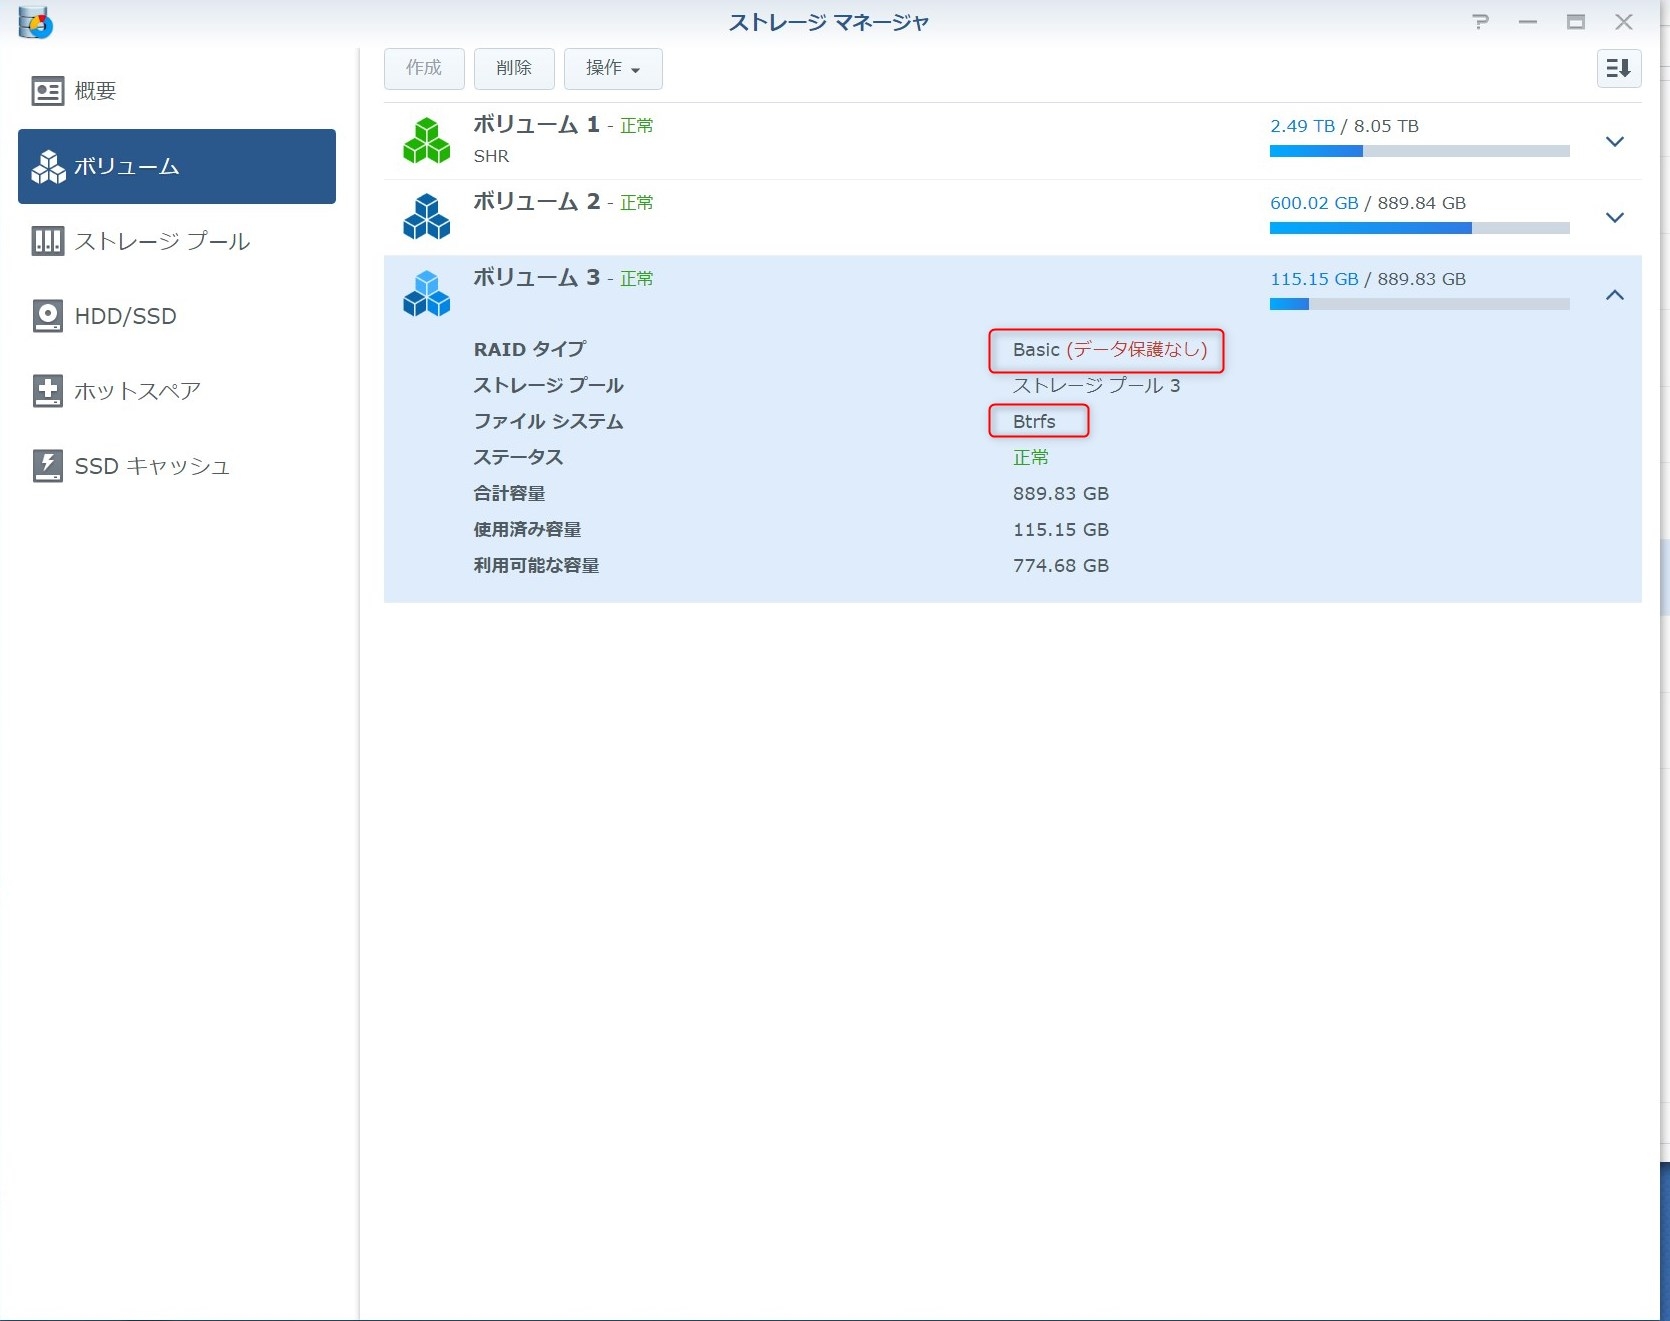Select the ボリューム sidebar item
This screenshot has width=1670, height=1321.
pos(177,166)
